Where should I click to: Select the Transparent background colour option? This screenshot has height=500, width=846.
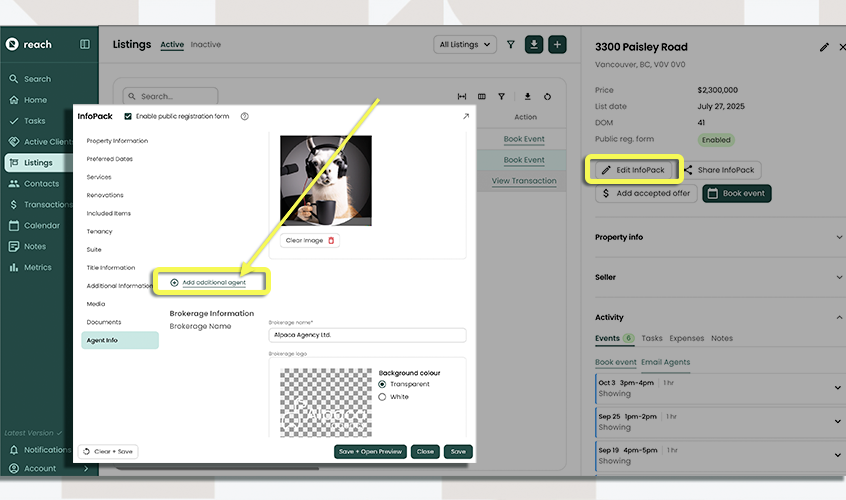(383, 384)
